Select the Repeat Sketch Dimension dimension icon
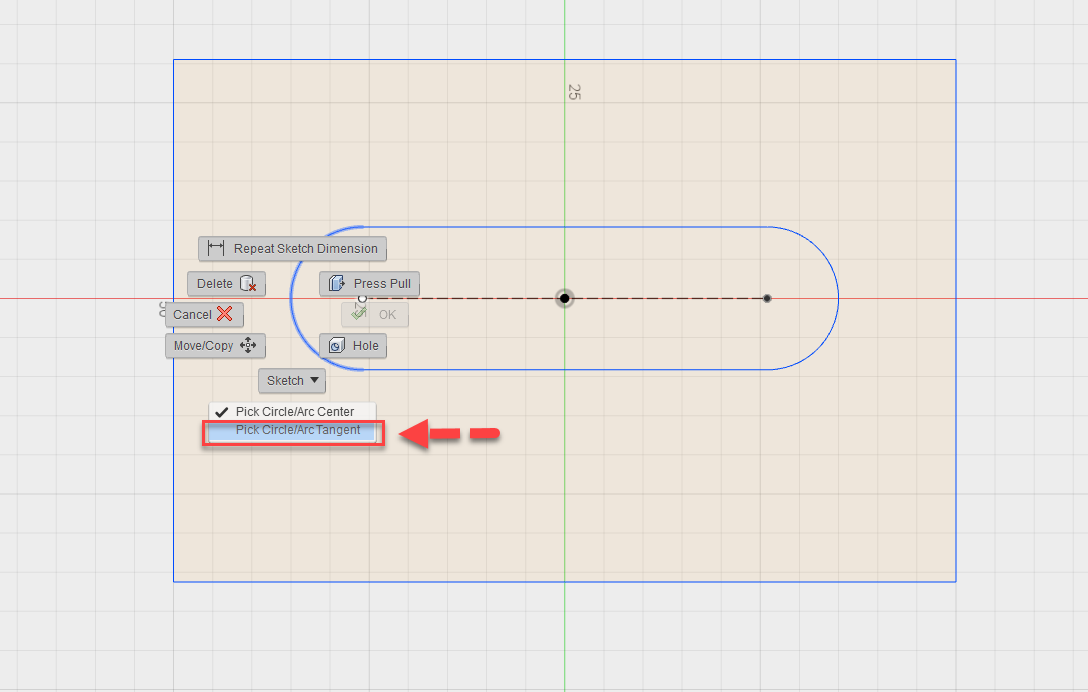Viewport: 1088px width, 692px height. 217,248
